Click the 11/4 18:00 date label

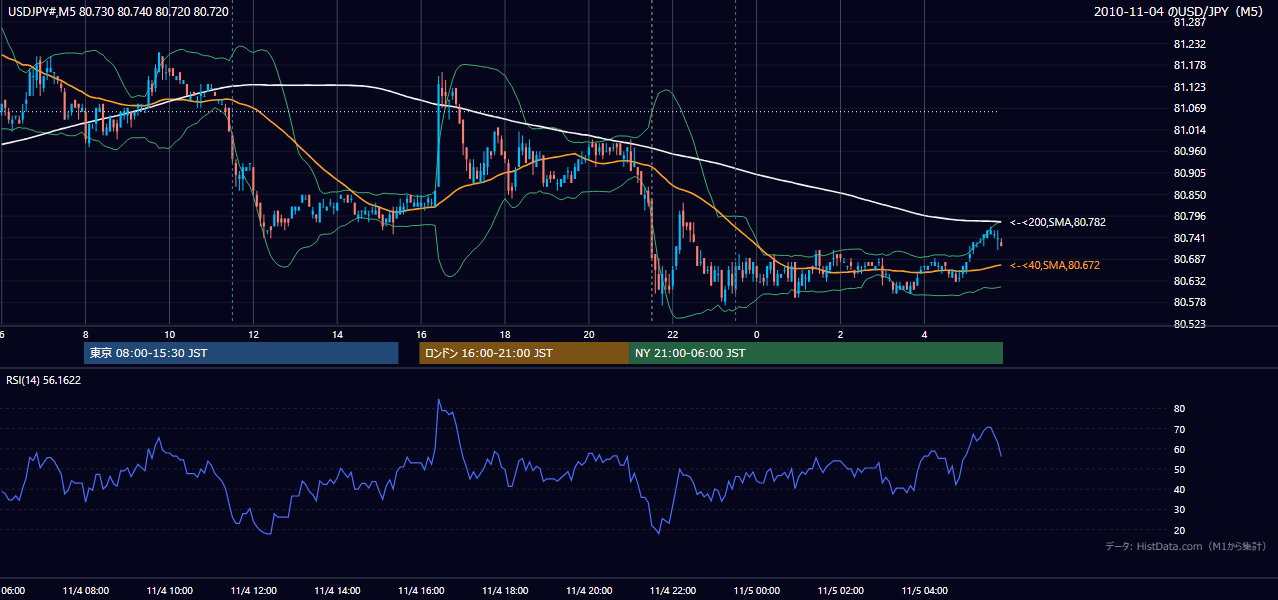pyautogui.click(x=505, y=590)
